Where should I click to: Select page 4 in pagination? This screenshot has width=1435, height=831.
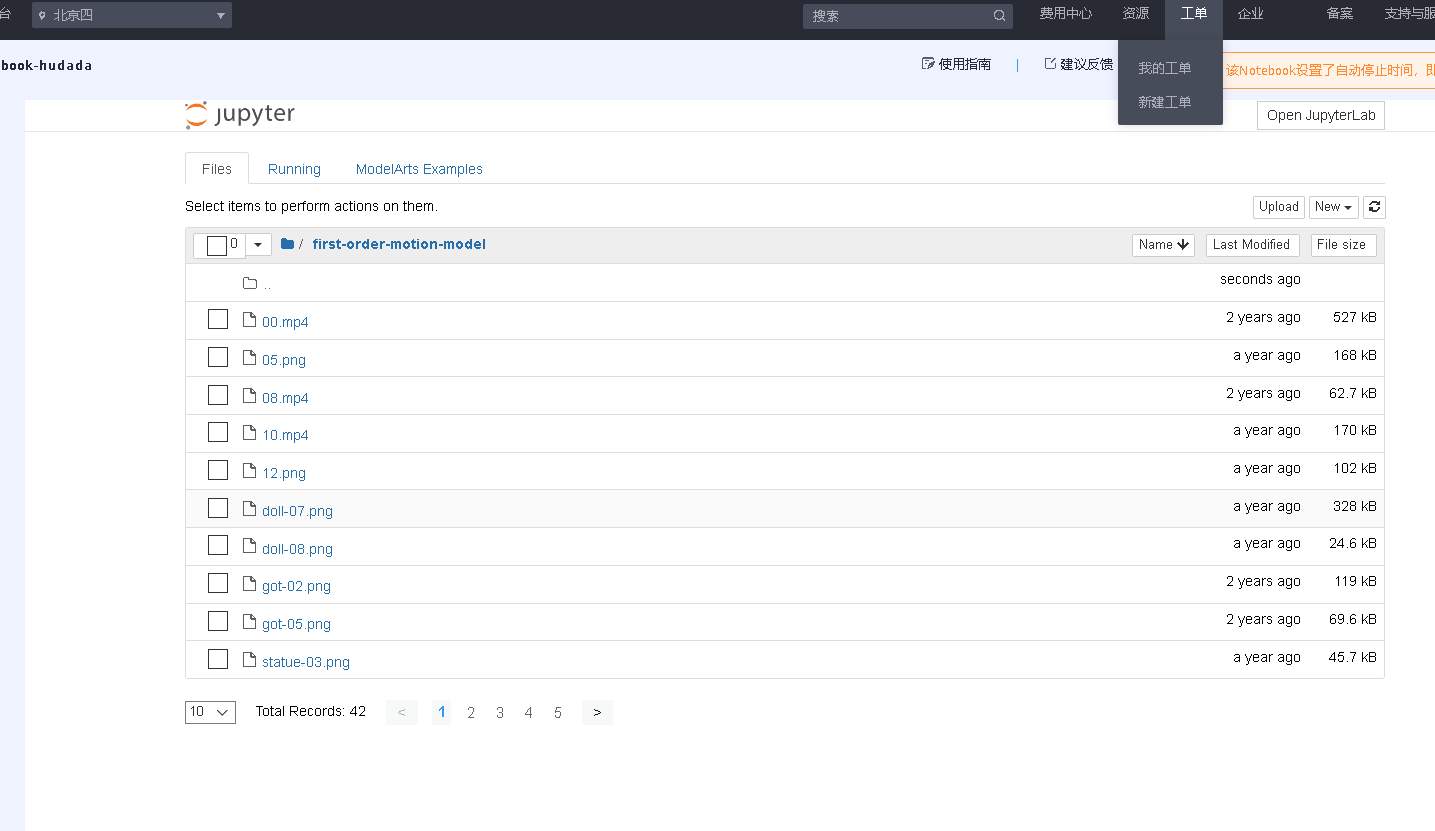pos(529,713)
